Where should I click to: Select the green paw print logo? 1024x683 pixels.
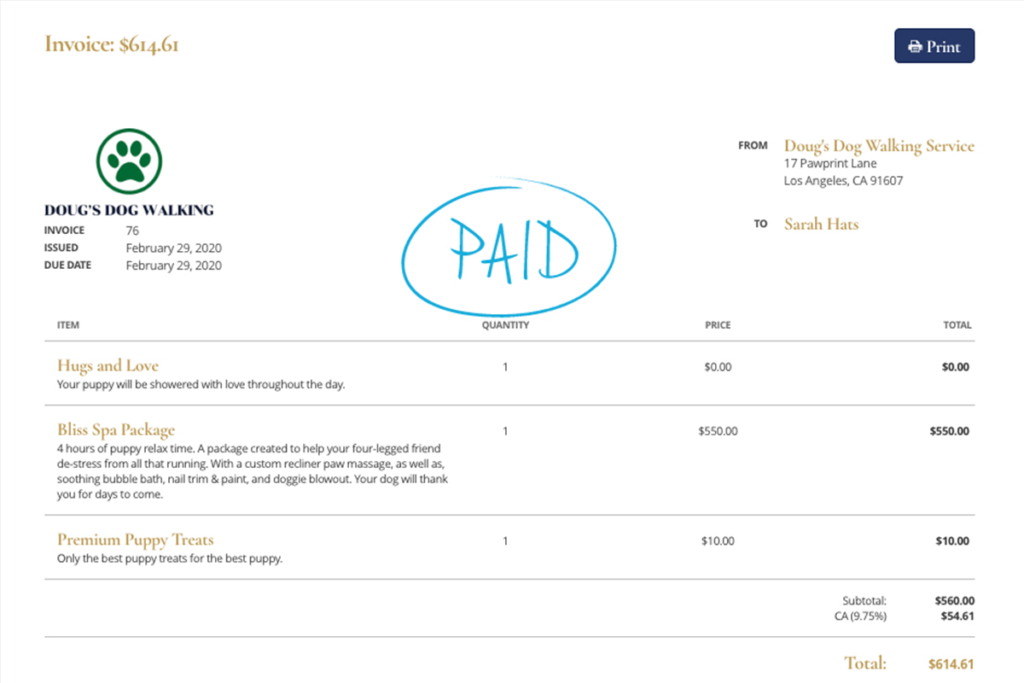(x=128, y=160)
